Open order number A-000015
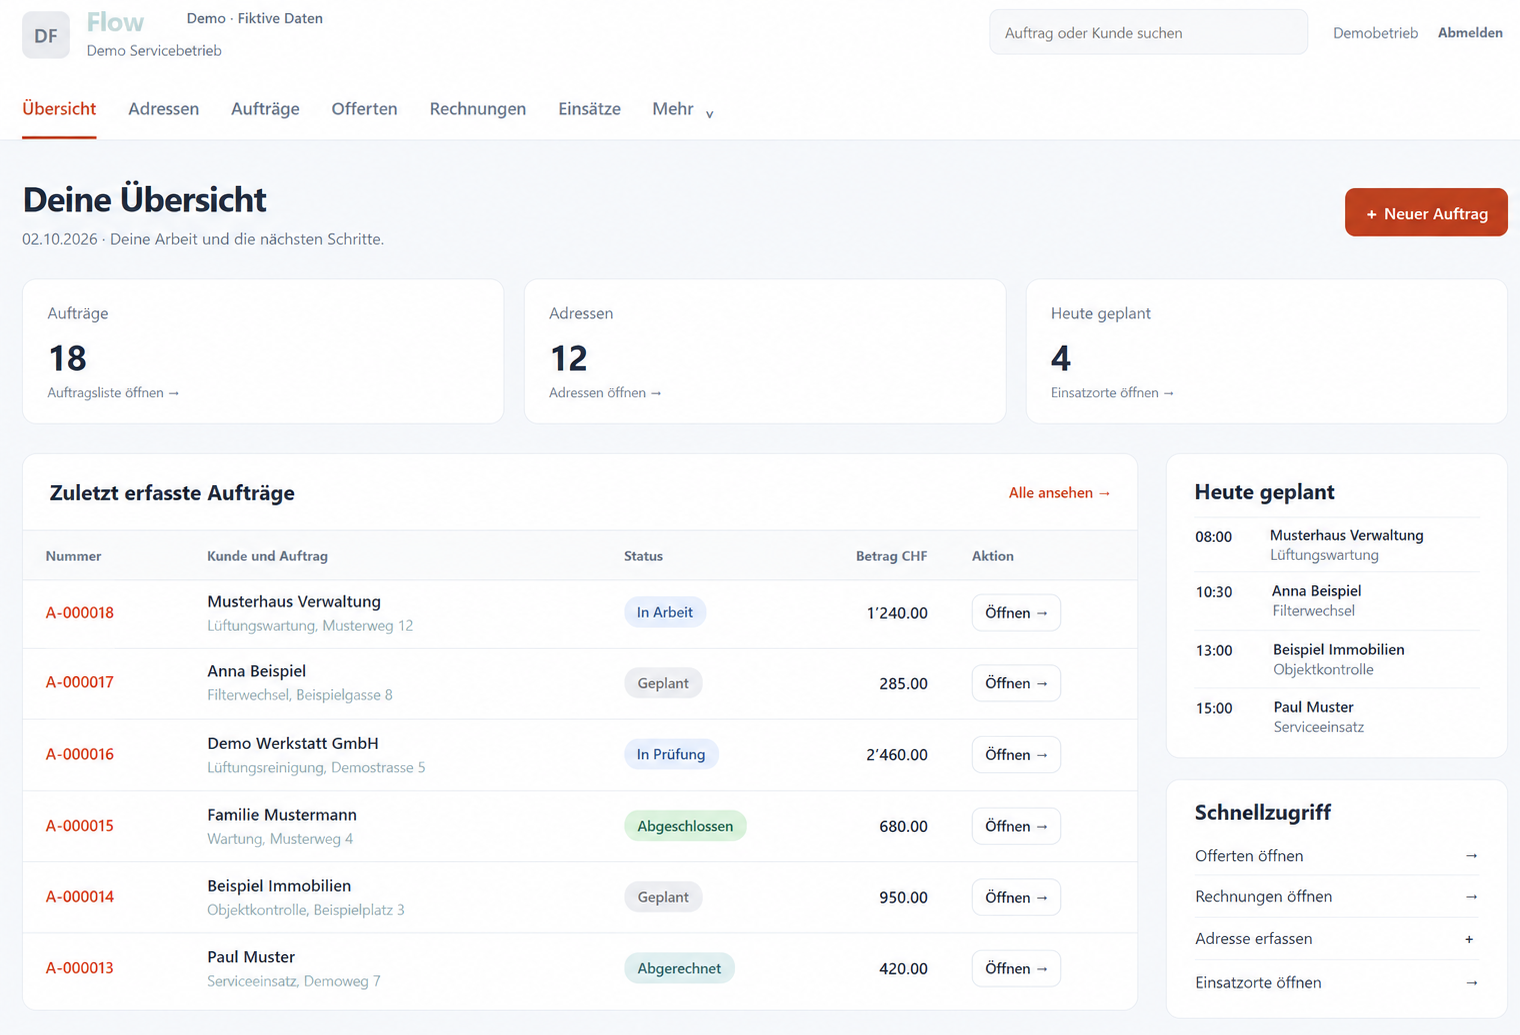This screenshot has width=1520, height=1035. pyautogui.click(x=80, y=826)
